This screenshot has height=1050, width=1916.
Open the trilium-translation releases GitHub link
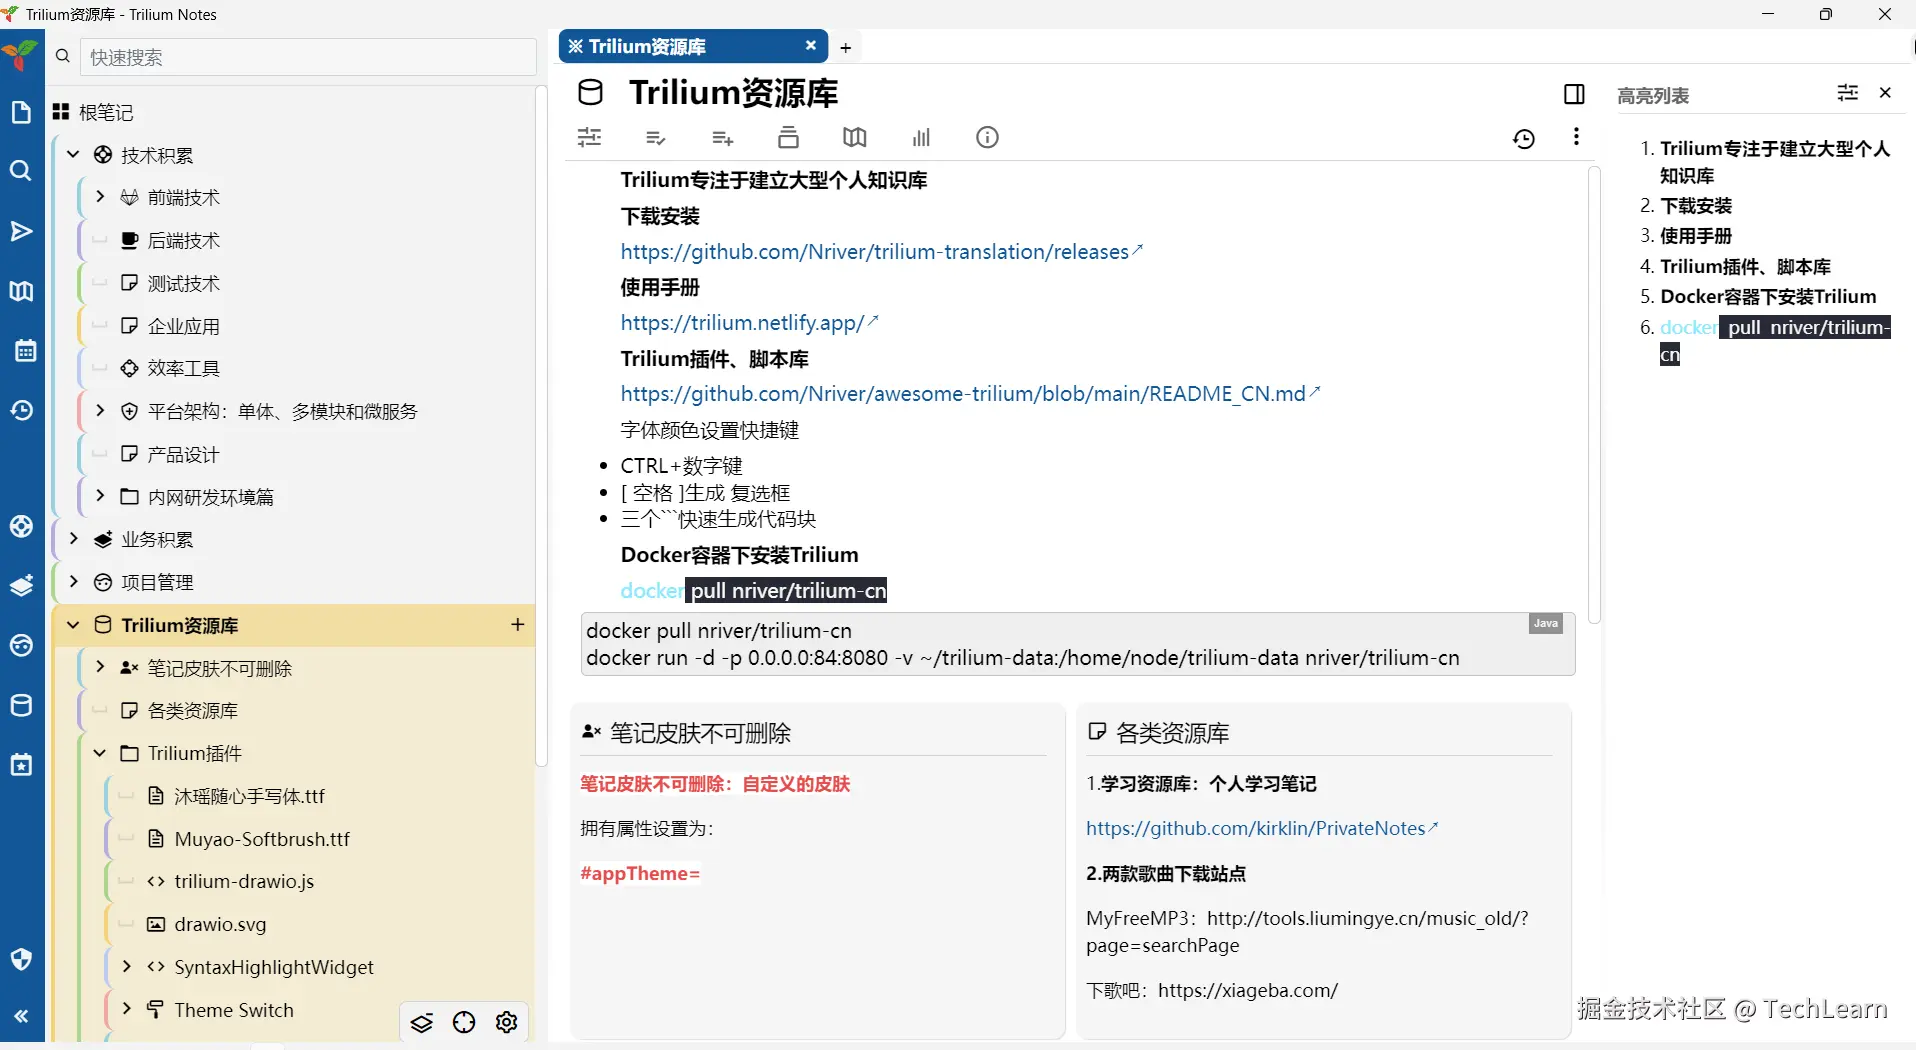point(875,252)
